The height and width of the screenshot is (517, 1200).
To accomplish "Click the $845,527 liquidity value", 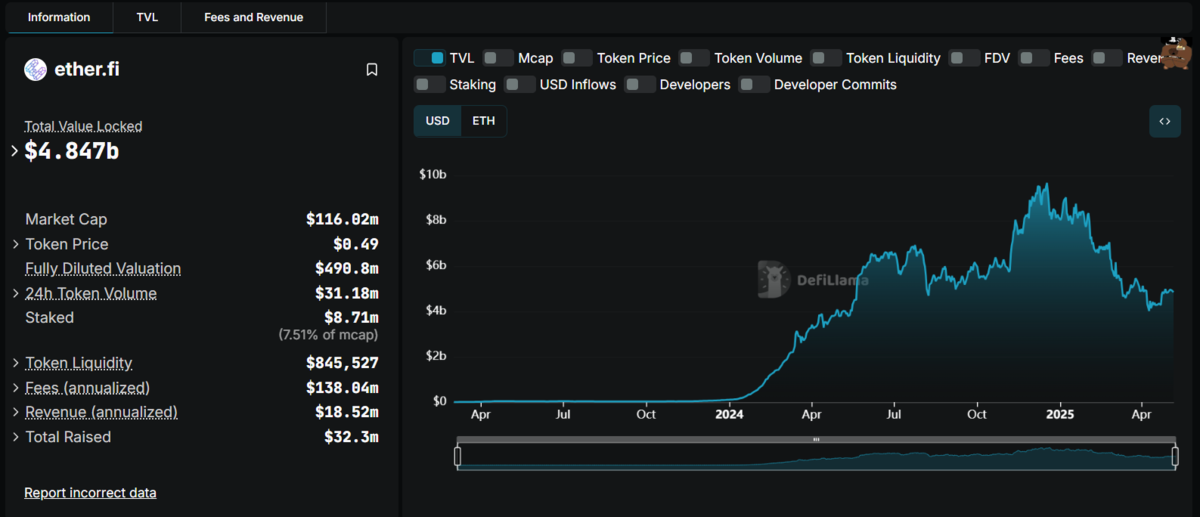I will coord(342,363).
